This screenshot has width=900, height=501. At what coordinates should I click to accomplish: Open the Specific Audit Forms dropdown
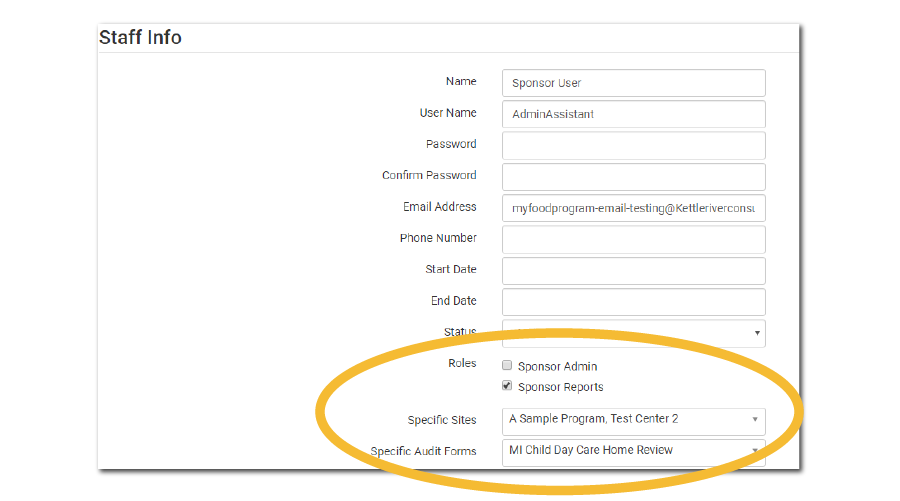633,450
